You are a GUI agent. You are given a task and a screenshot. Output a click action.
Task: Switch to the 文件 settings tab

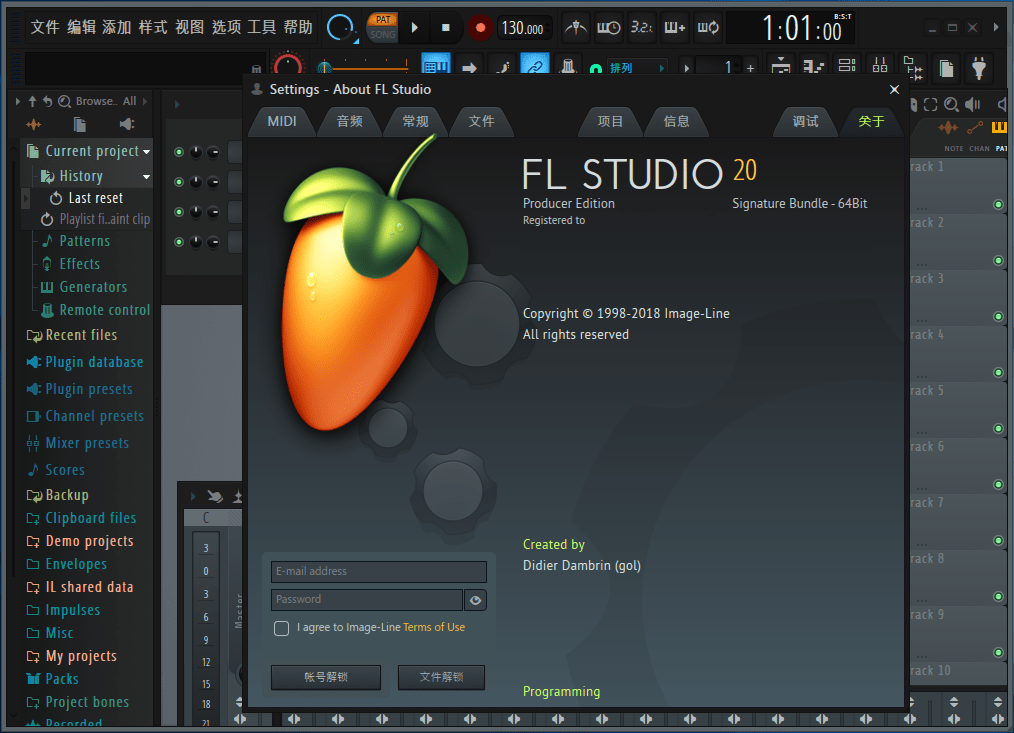point(482,122)
